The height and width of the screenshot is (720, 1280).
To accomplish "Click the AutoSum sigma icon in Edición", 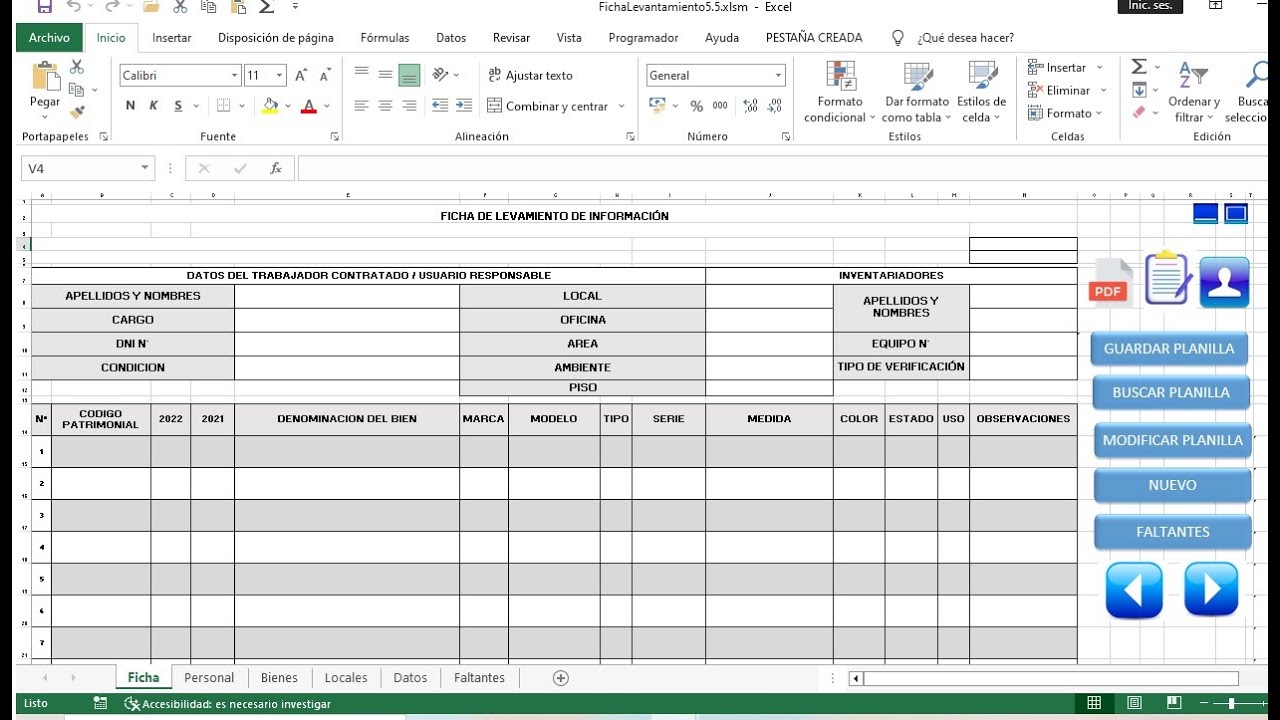I will tap(1138, 67).
